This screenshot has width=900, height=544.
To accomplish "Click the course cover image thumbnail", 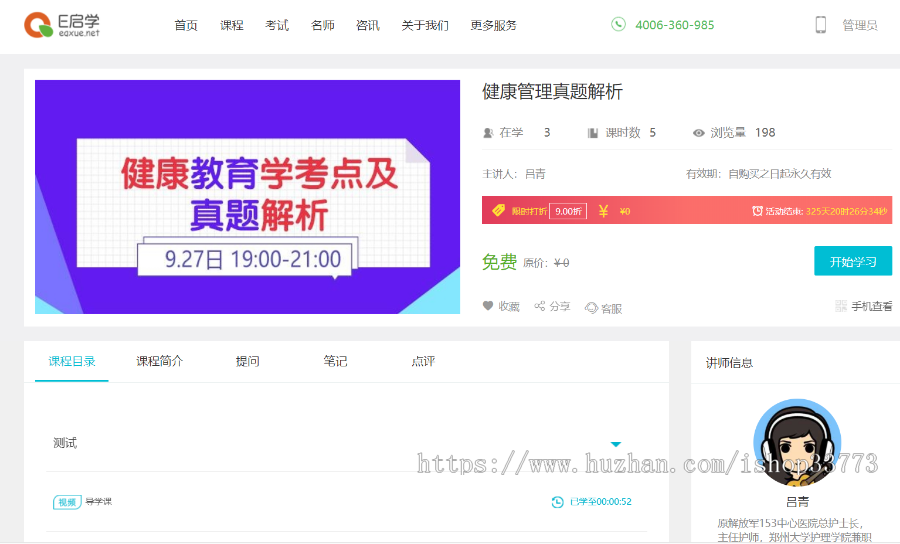I will 247,197.
